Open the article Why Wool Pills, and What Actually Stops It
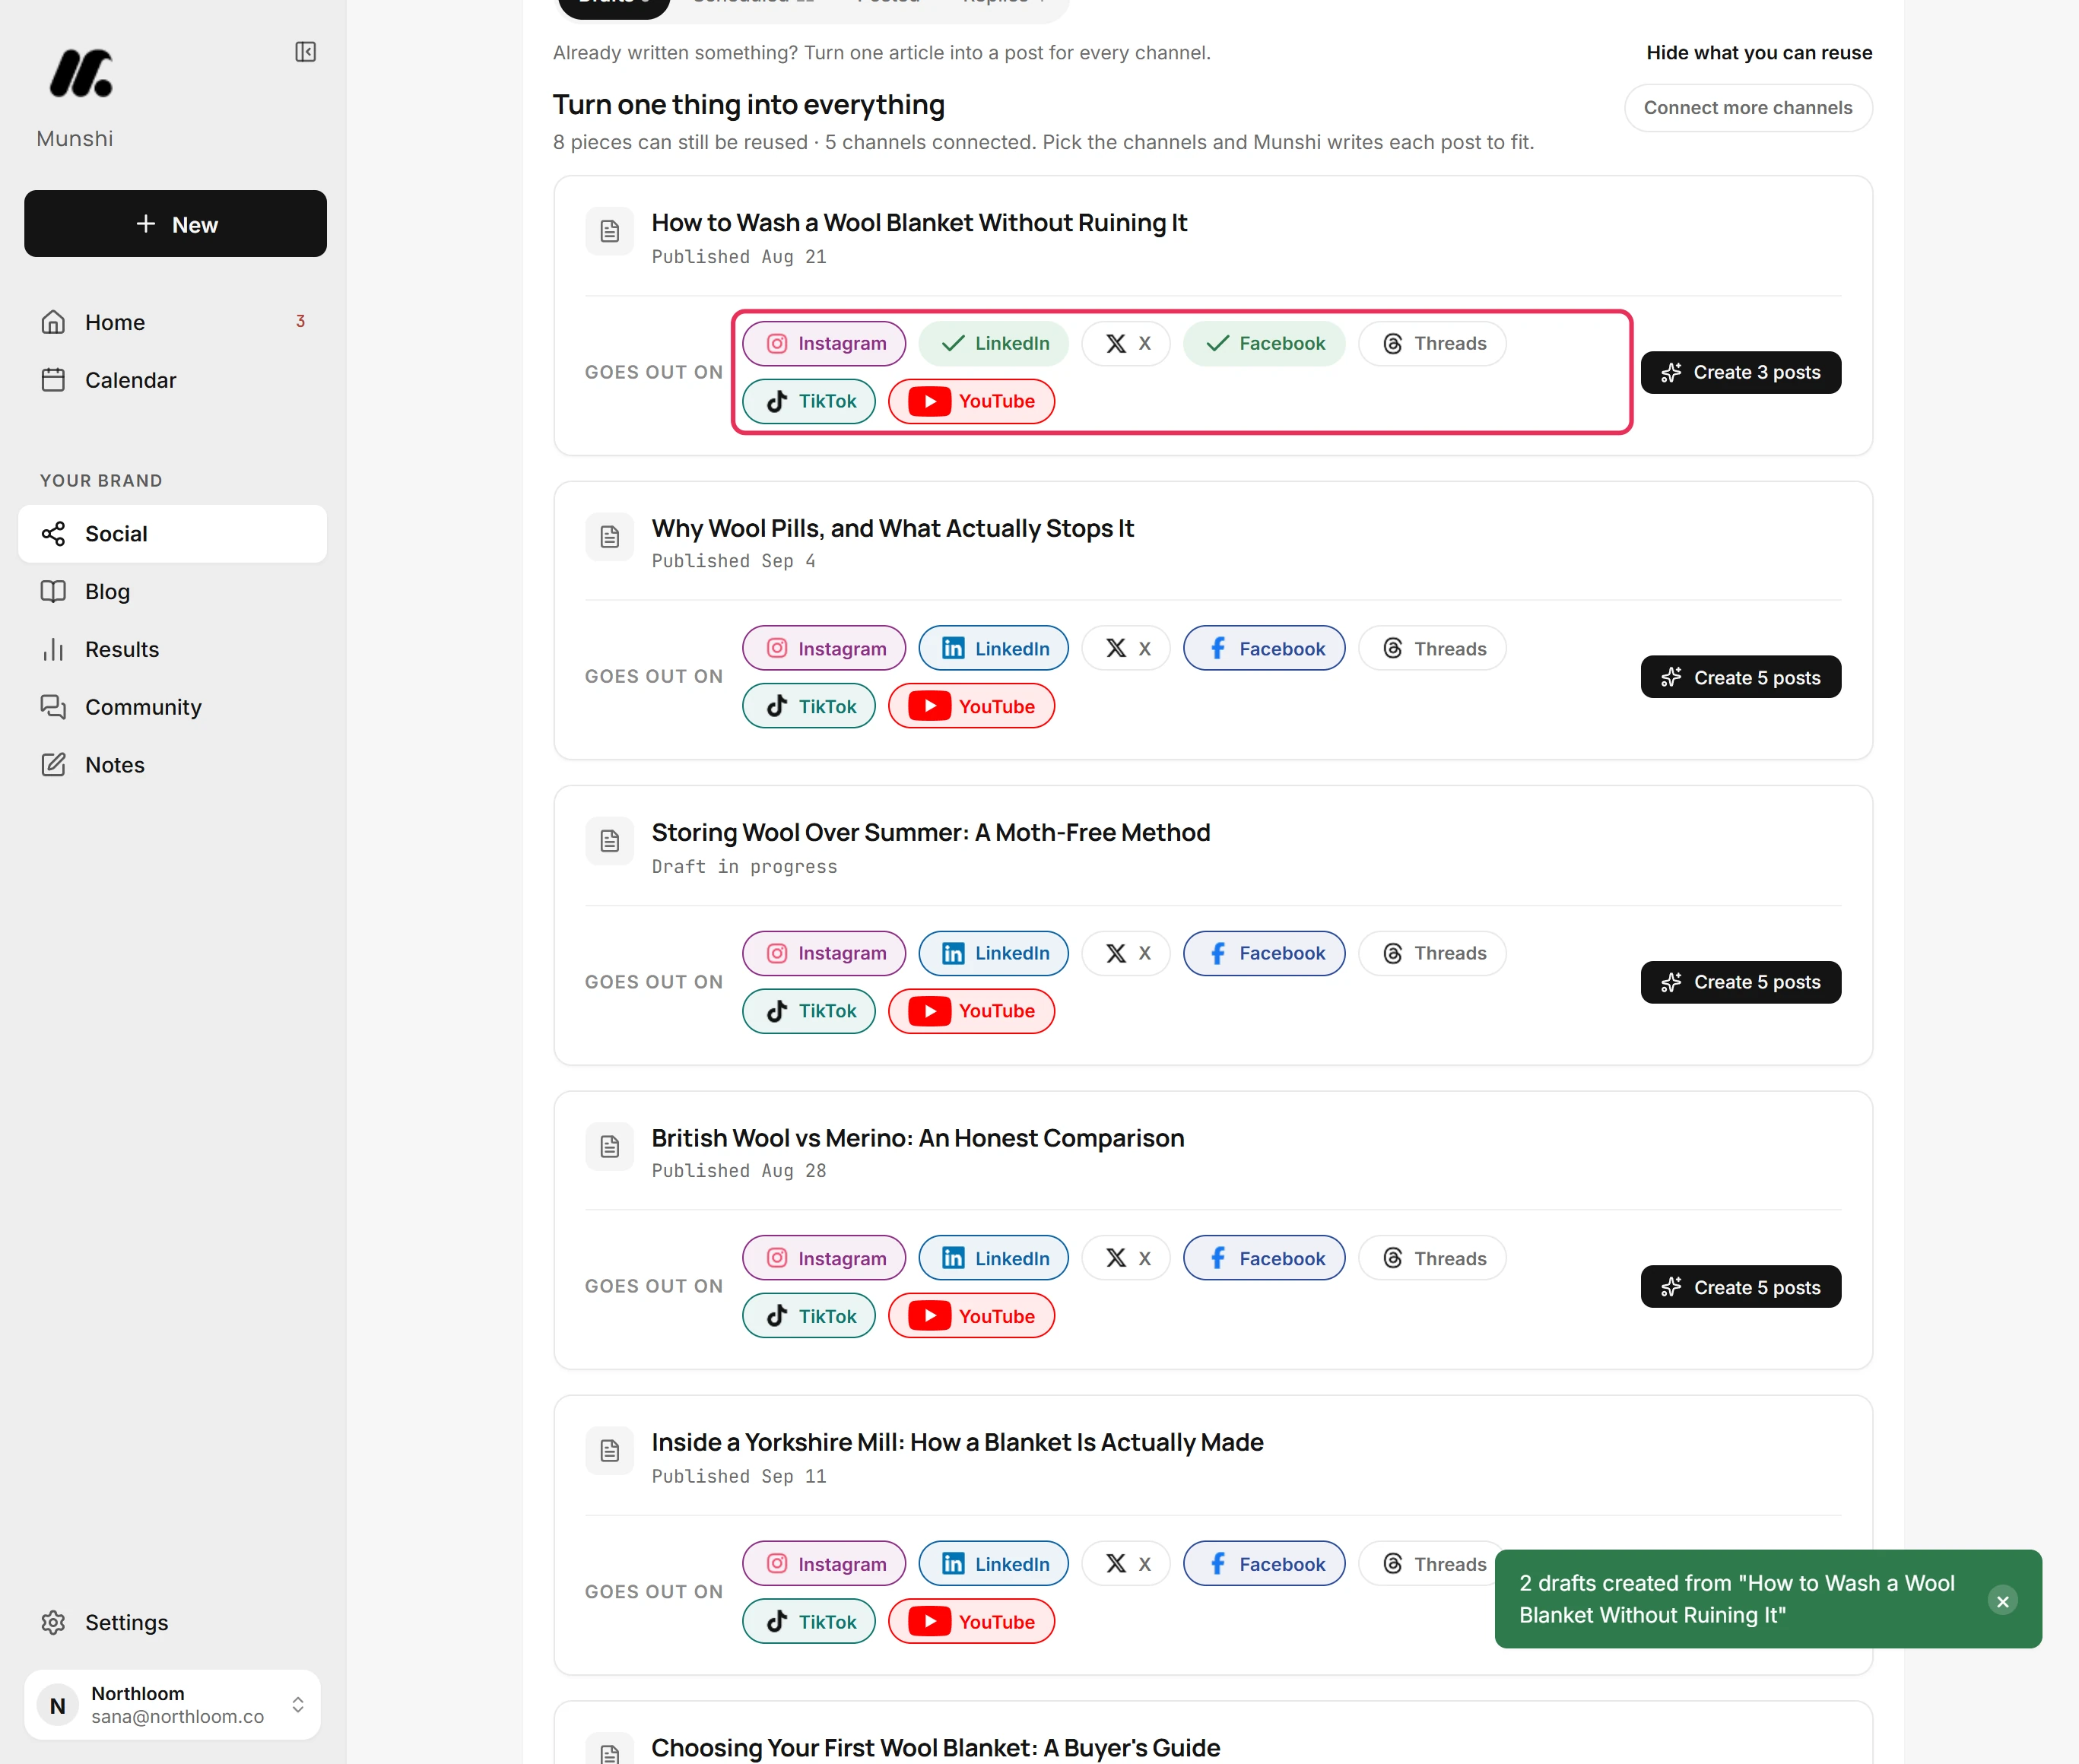The image size is (2079, 1764). click(892, 528)
